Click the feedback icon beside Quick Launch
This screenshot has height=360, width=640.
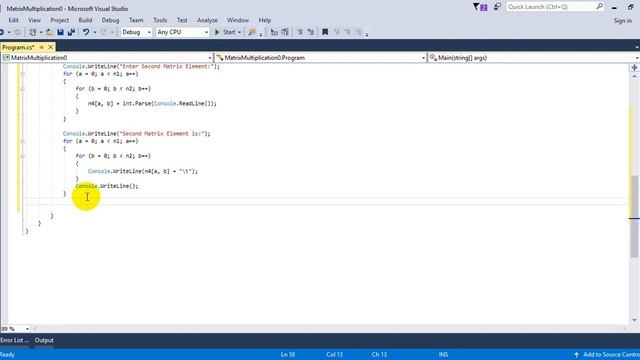pyautogui.click(x=497, y=7)
